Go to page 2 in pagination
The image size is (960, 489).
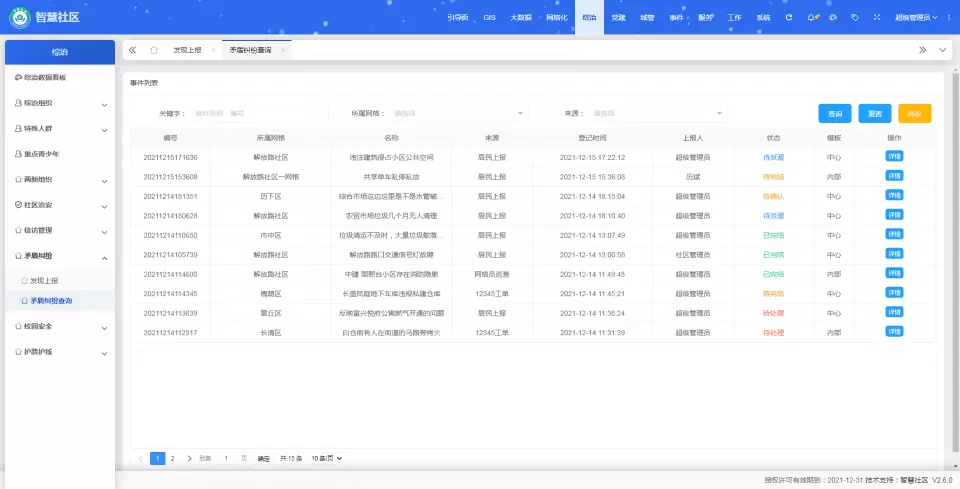172,458
